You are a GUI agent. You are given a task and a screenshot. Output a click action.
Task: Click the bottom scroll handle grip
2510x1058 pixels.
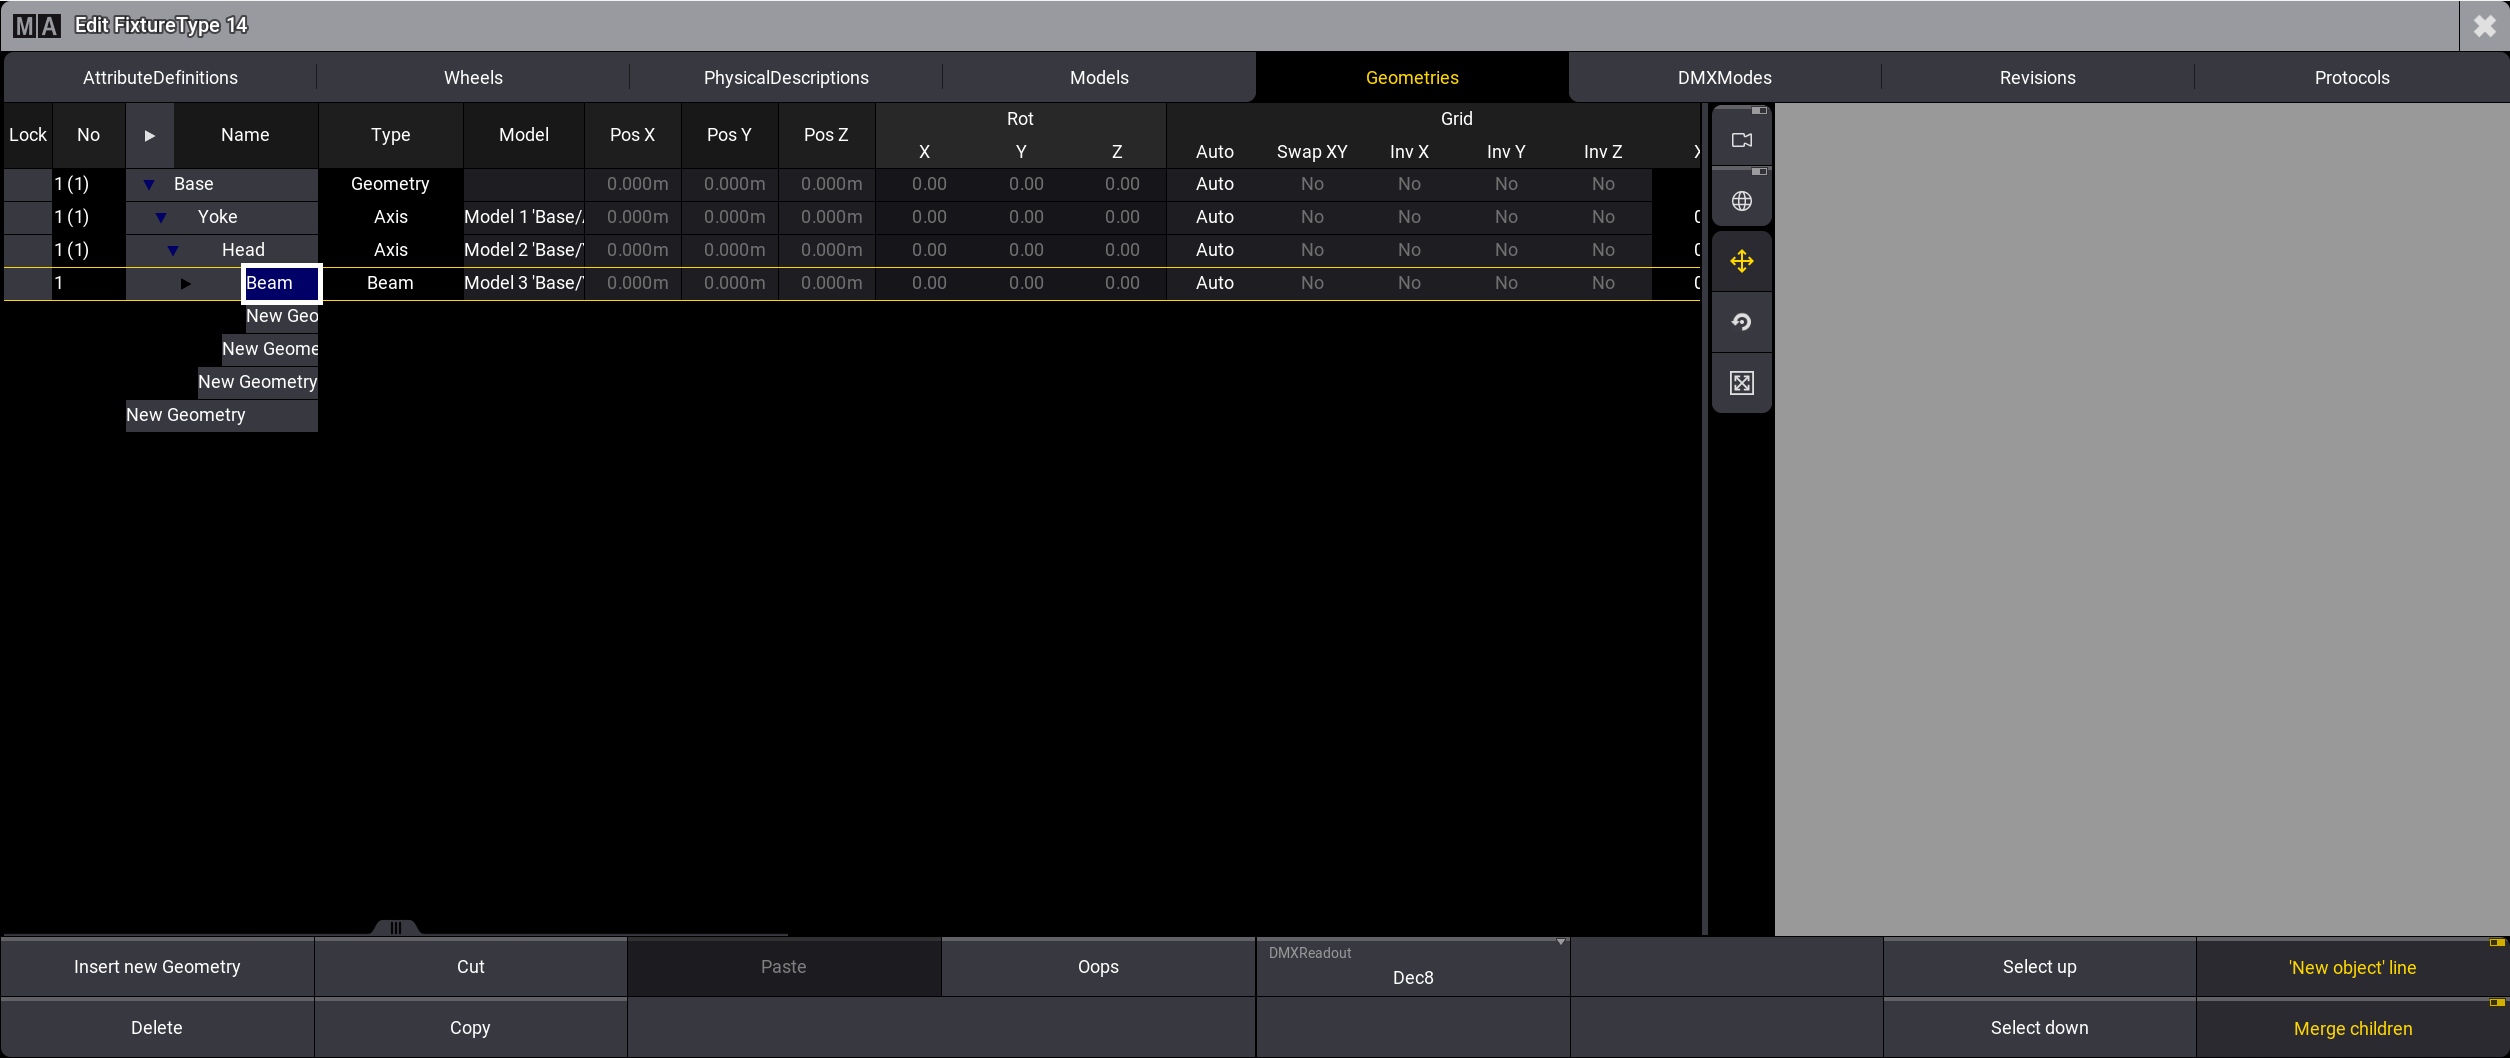click(x=395, y=927)
